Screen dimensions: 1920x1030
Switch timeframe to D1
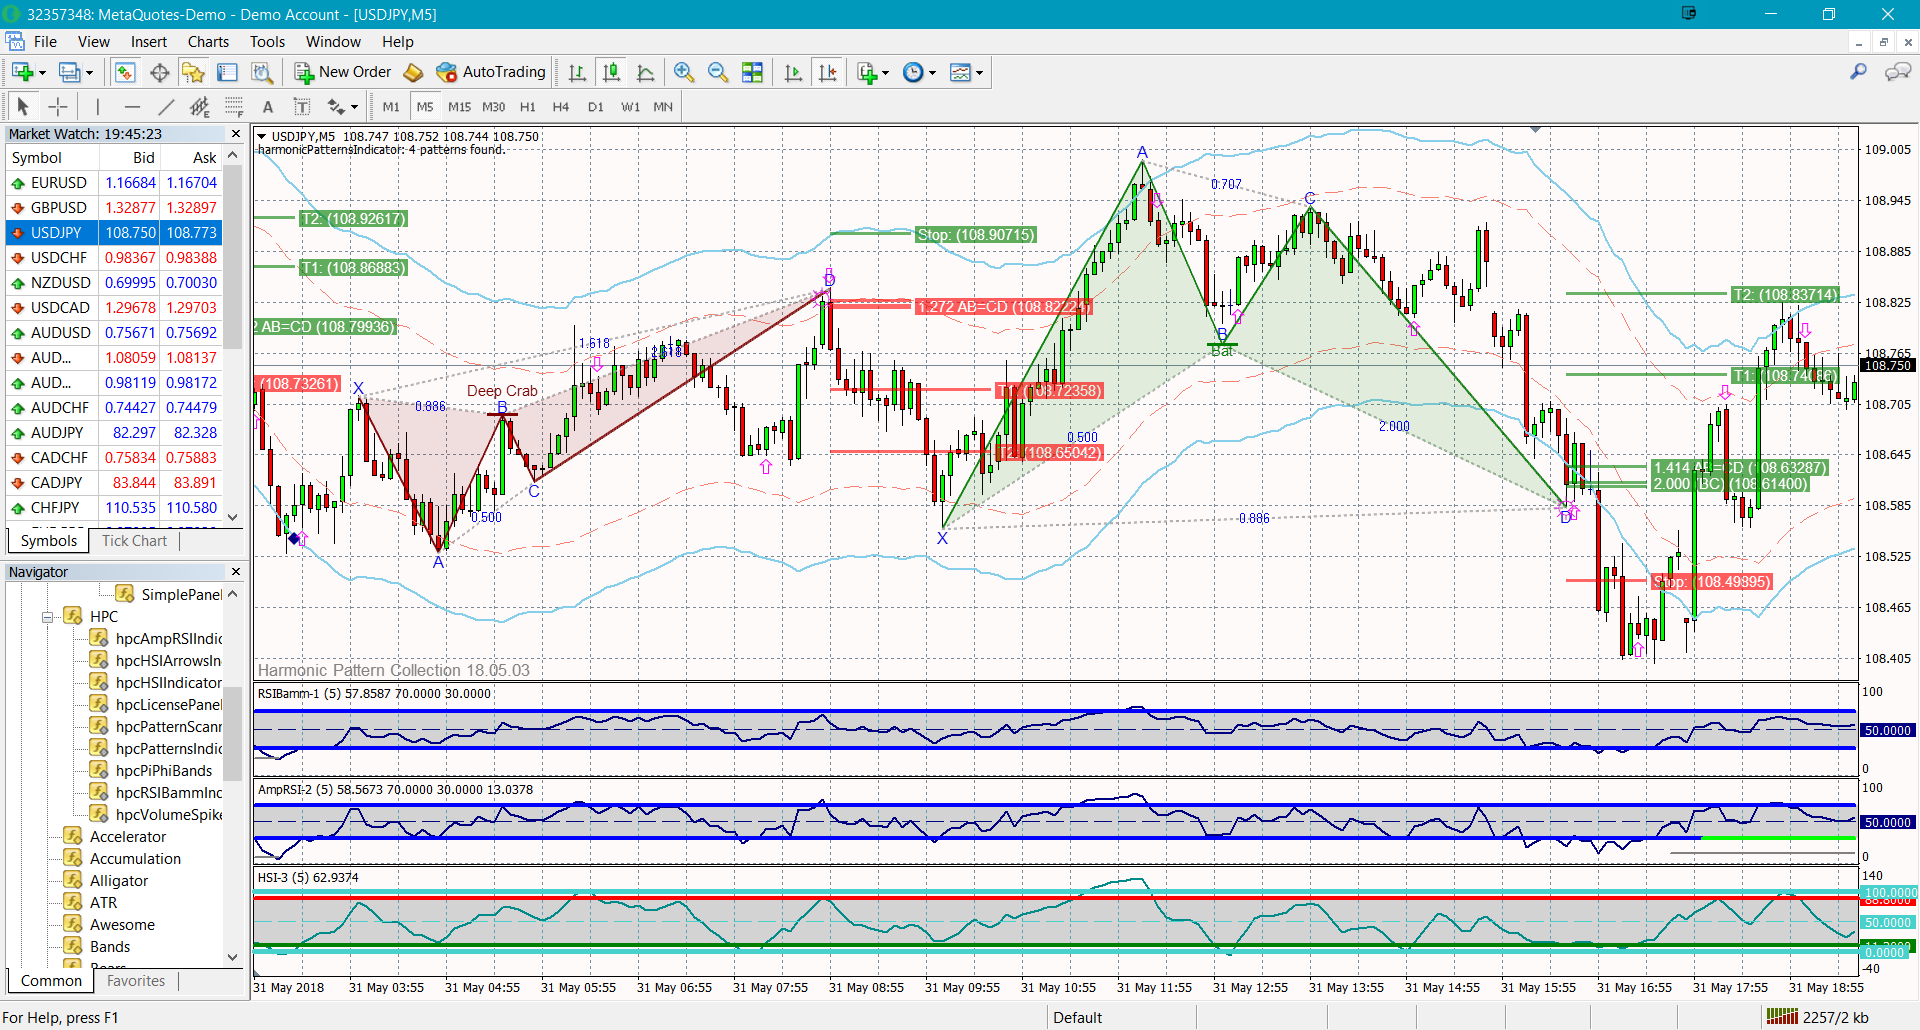point(596,106)
